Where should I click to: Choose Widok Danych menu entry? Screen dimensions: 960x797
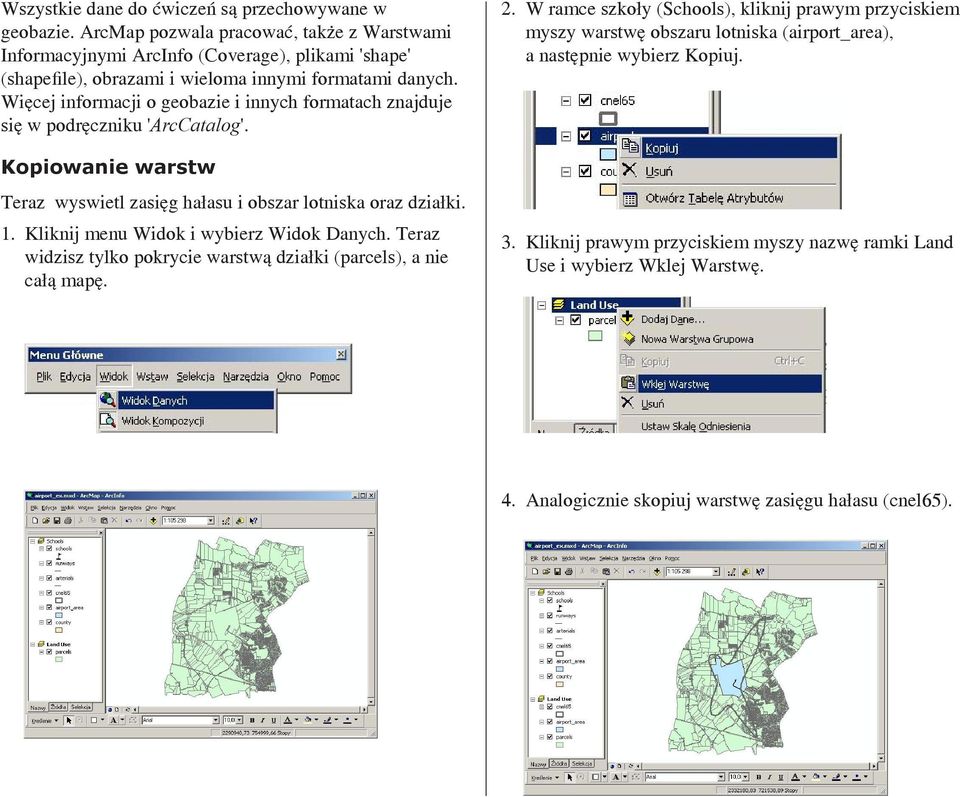tap(186, 400)
